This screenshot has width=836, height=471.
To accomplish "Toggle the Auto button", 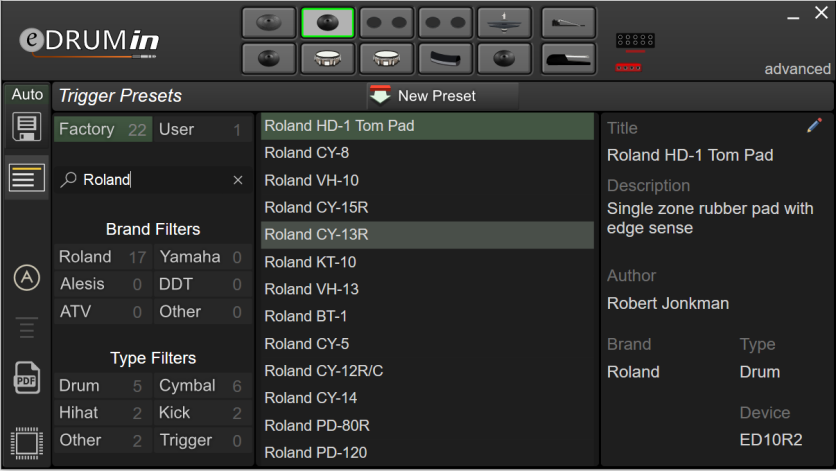I will 27,94.
